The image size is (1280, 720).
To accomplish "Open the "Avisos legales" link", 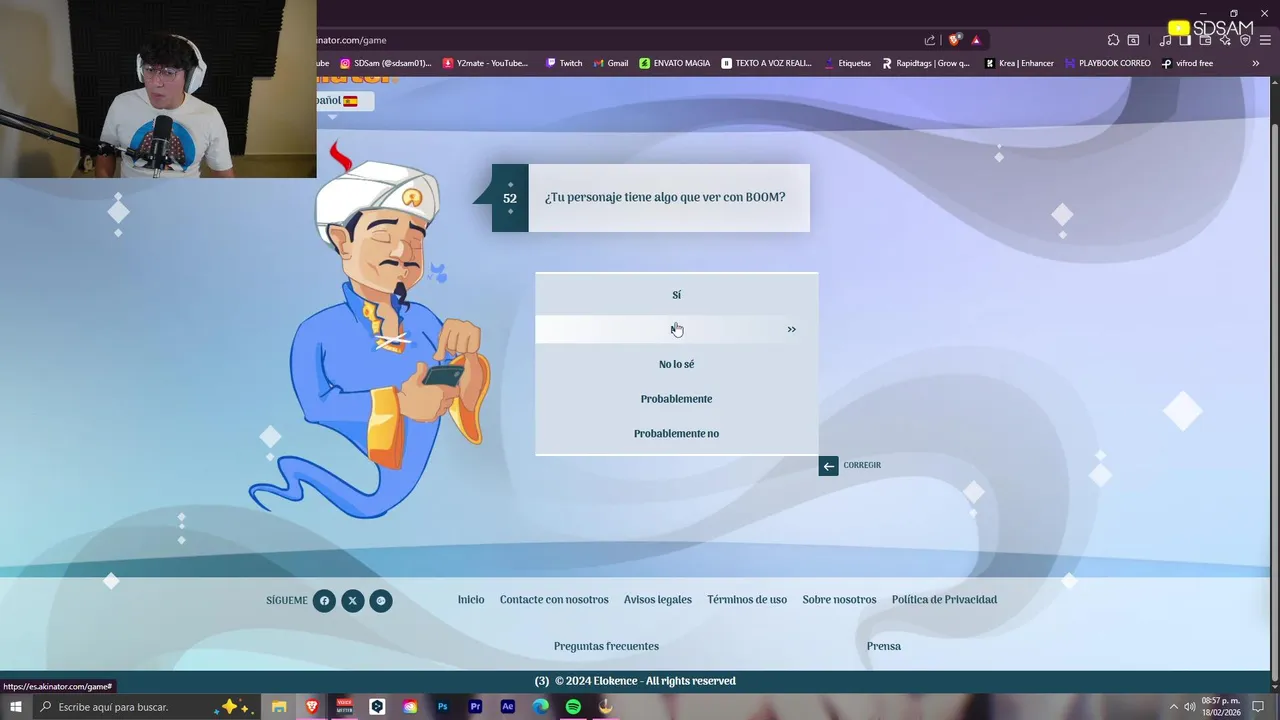I will (x=658, y=600).
